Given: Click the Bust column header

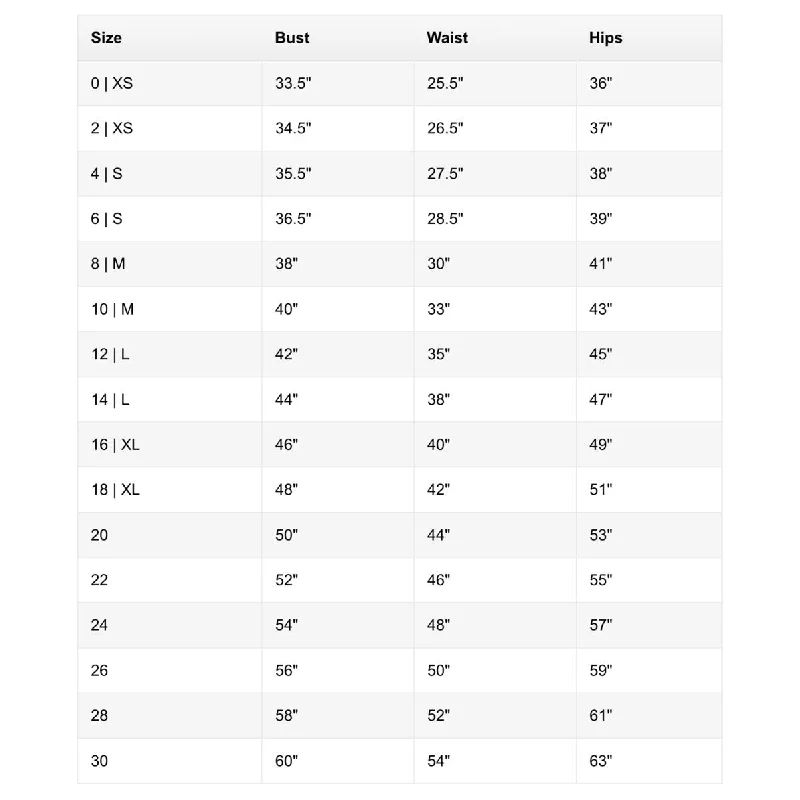Looking at the screenshot, I should (x=292, y=38).
